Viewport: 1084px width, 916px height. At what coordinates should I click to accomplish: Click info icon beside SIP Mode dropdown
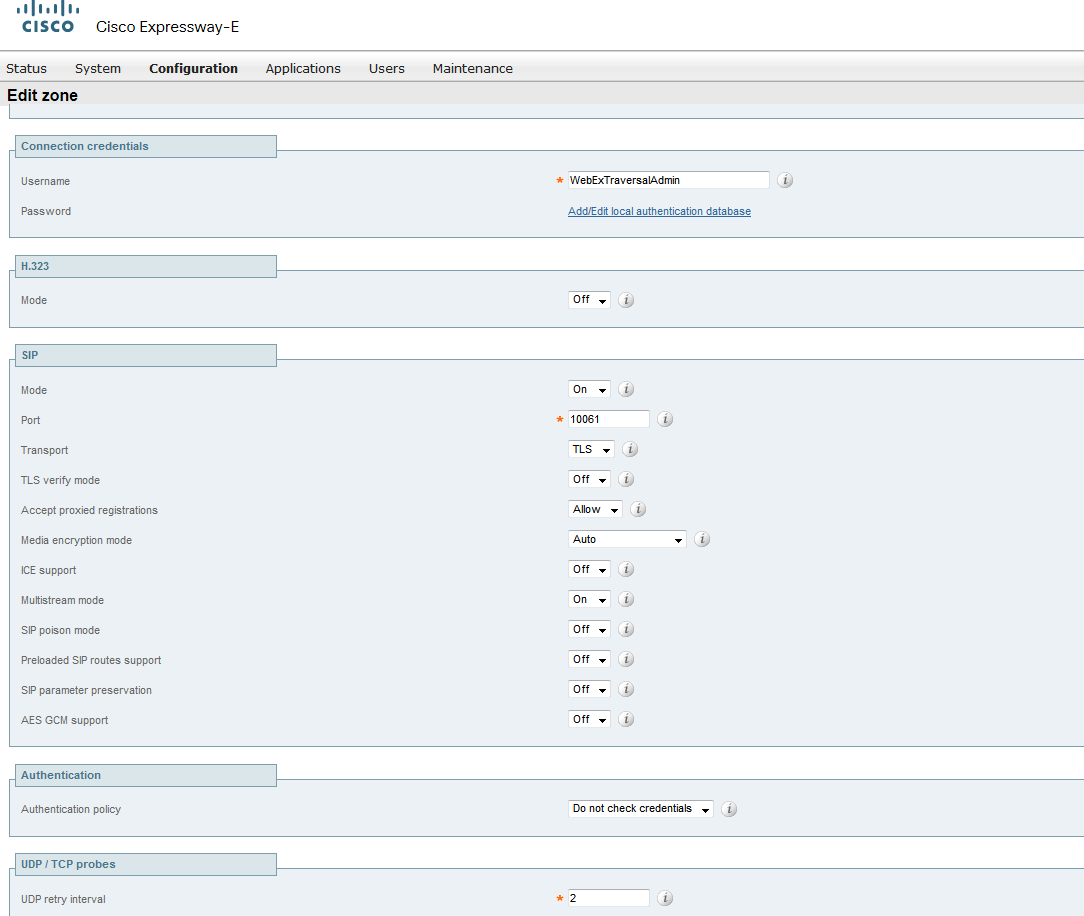[626, 389]
